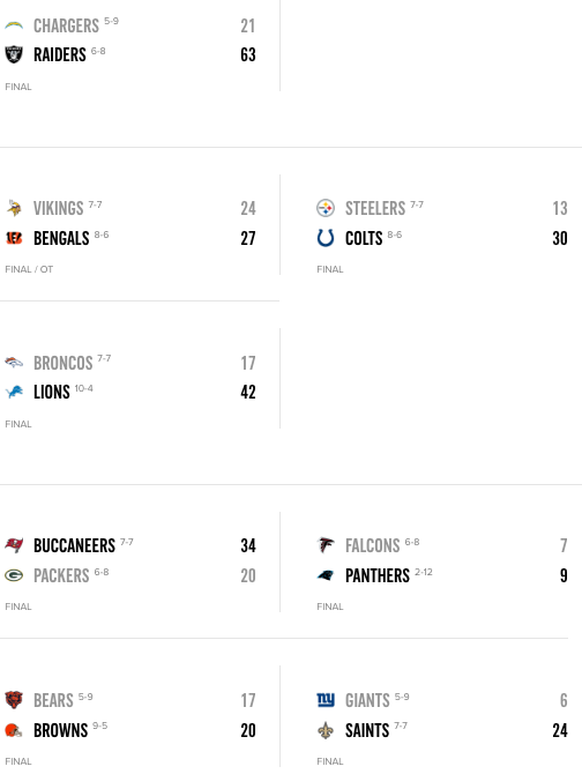The height and width of the screenshot is (774, 582).
Task: Click the Colts score of 30
Action: click(x=560, y=238)
